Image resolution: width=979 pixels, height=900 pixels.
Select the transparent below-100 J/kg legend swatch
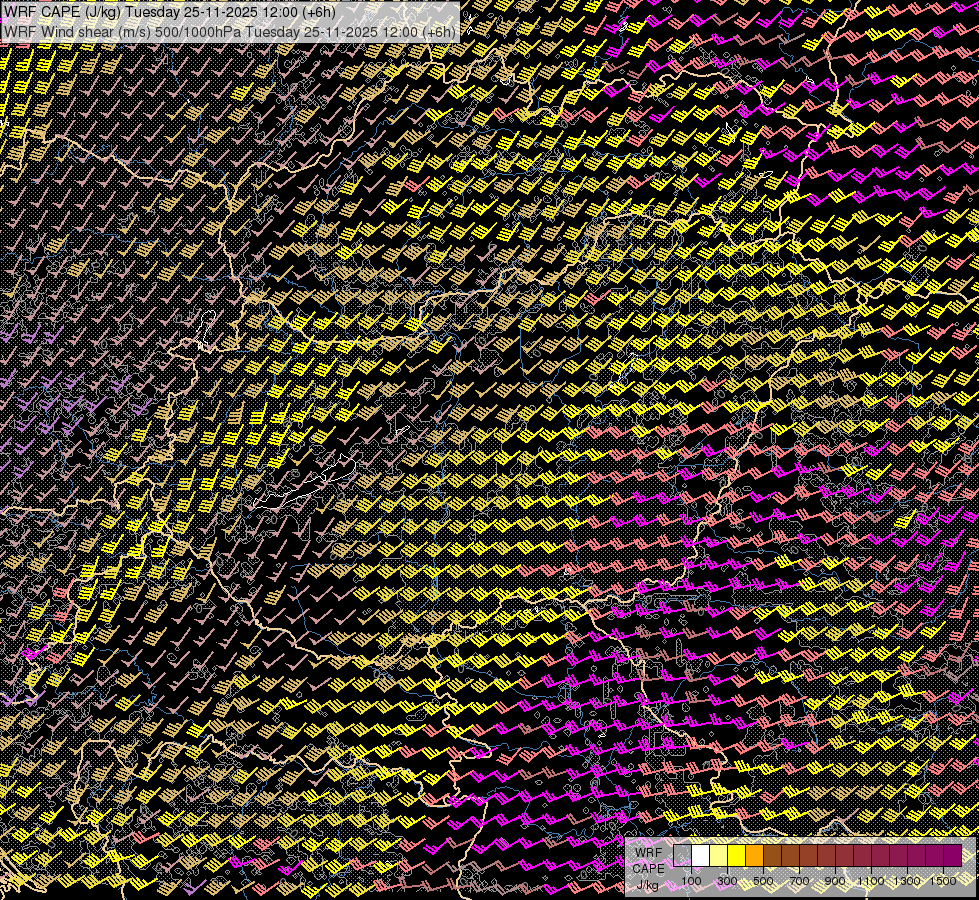coord(682,855)
